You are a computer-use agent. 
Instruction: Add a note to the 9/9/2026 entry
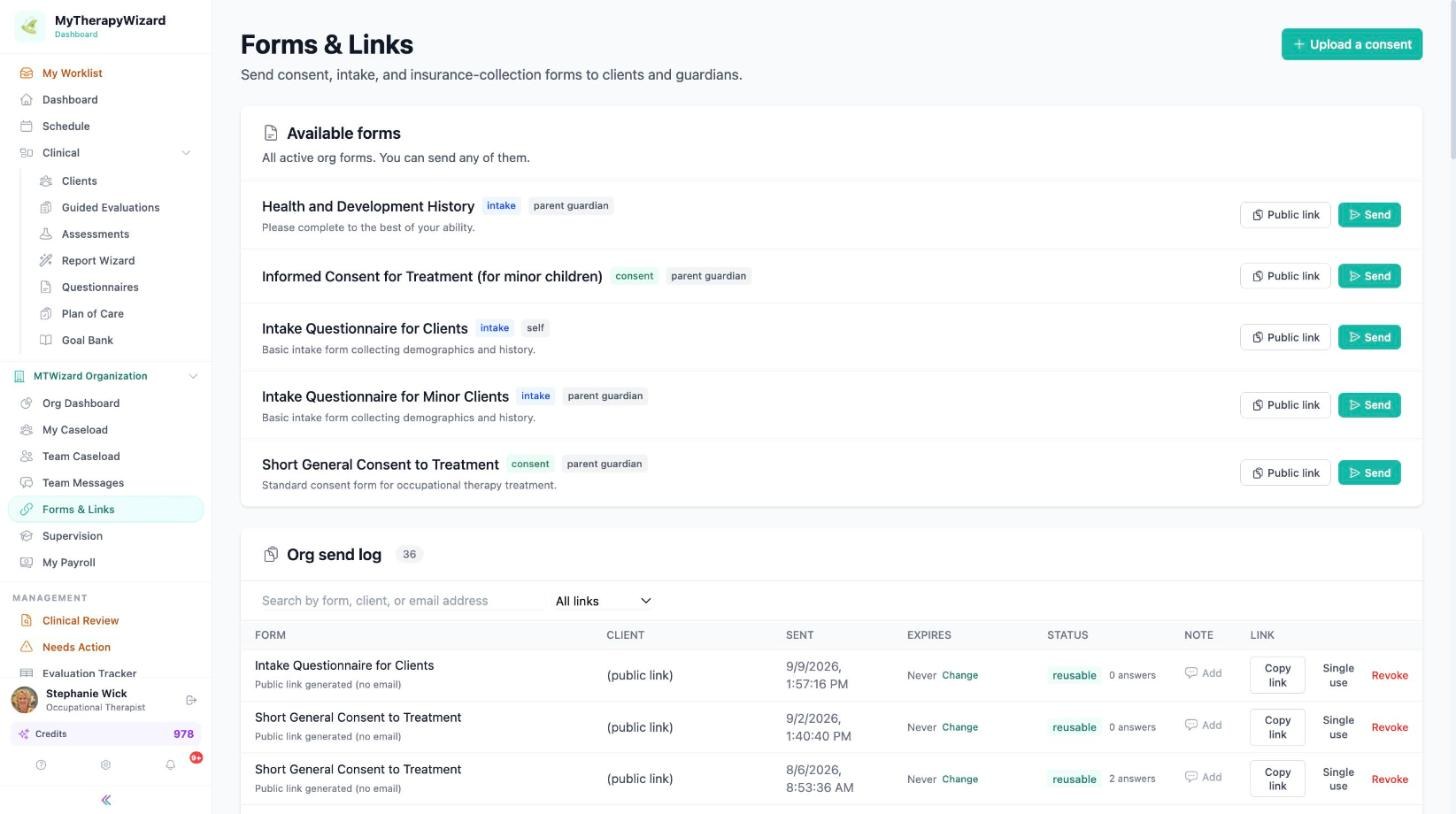pyautogui.click(x=1203, y=673)
